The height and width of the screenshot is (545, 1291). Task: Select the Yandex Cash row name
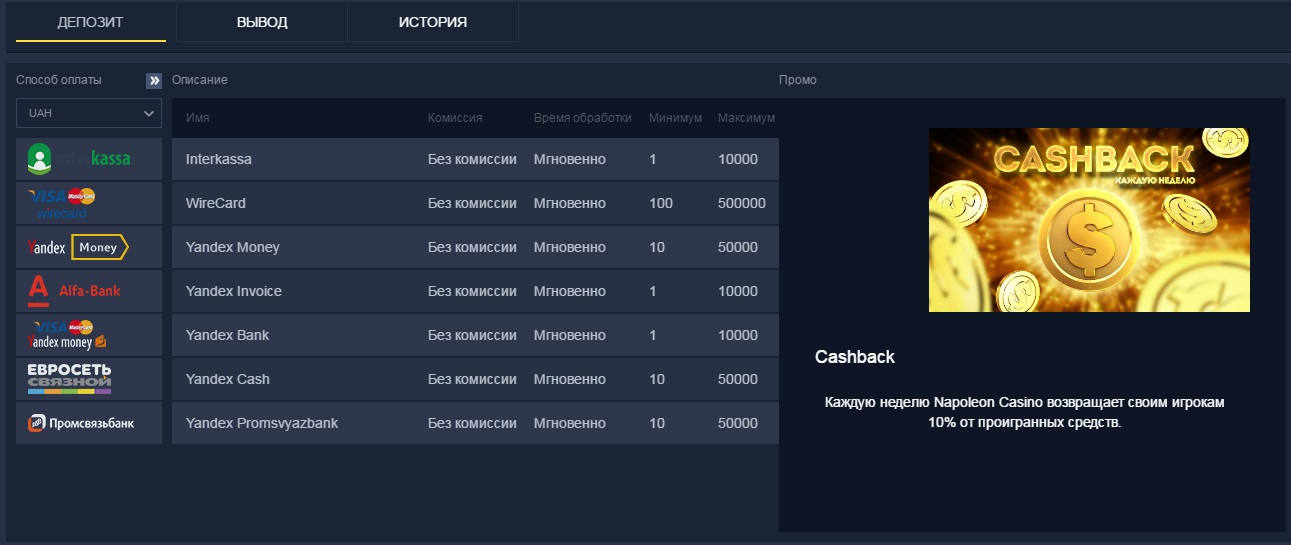228,379
